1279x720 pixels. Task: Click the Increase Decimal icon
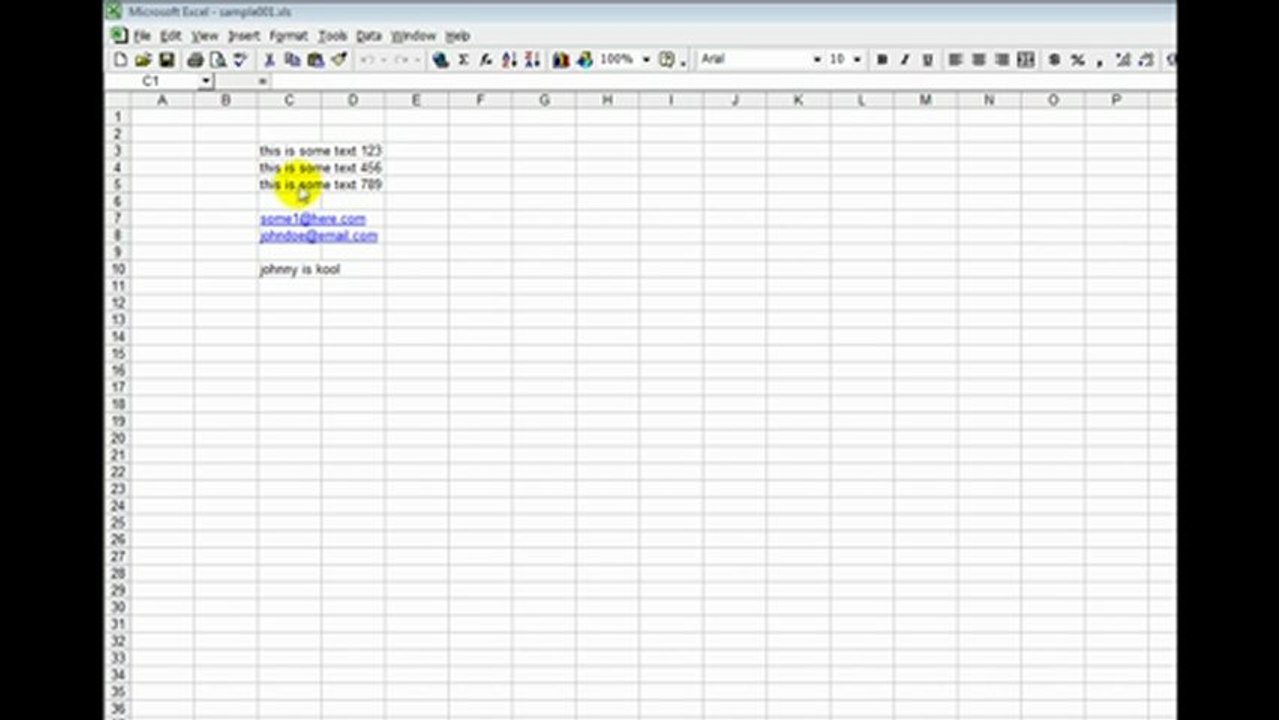point(1123,60)
